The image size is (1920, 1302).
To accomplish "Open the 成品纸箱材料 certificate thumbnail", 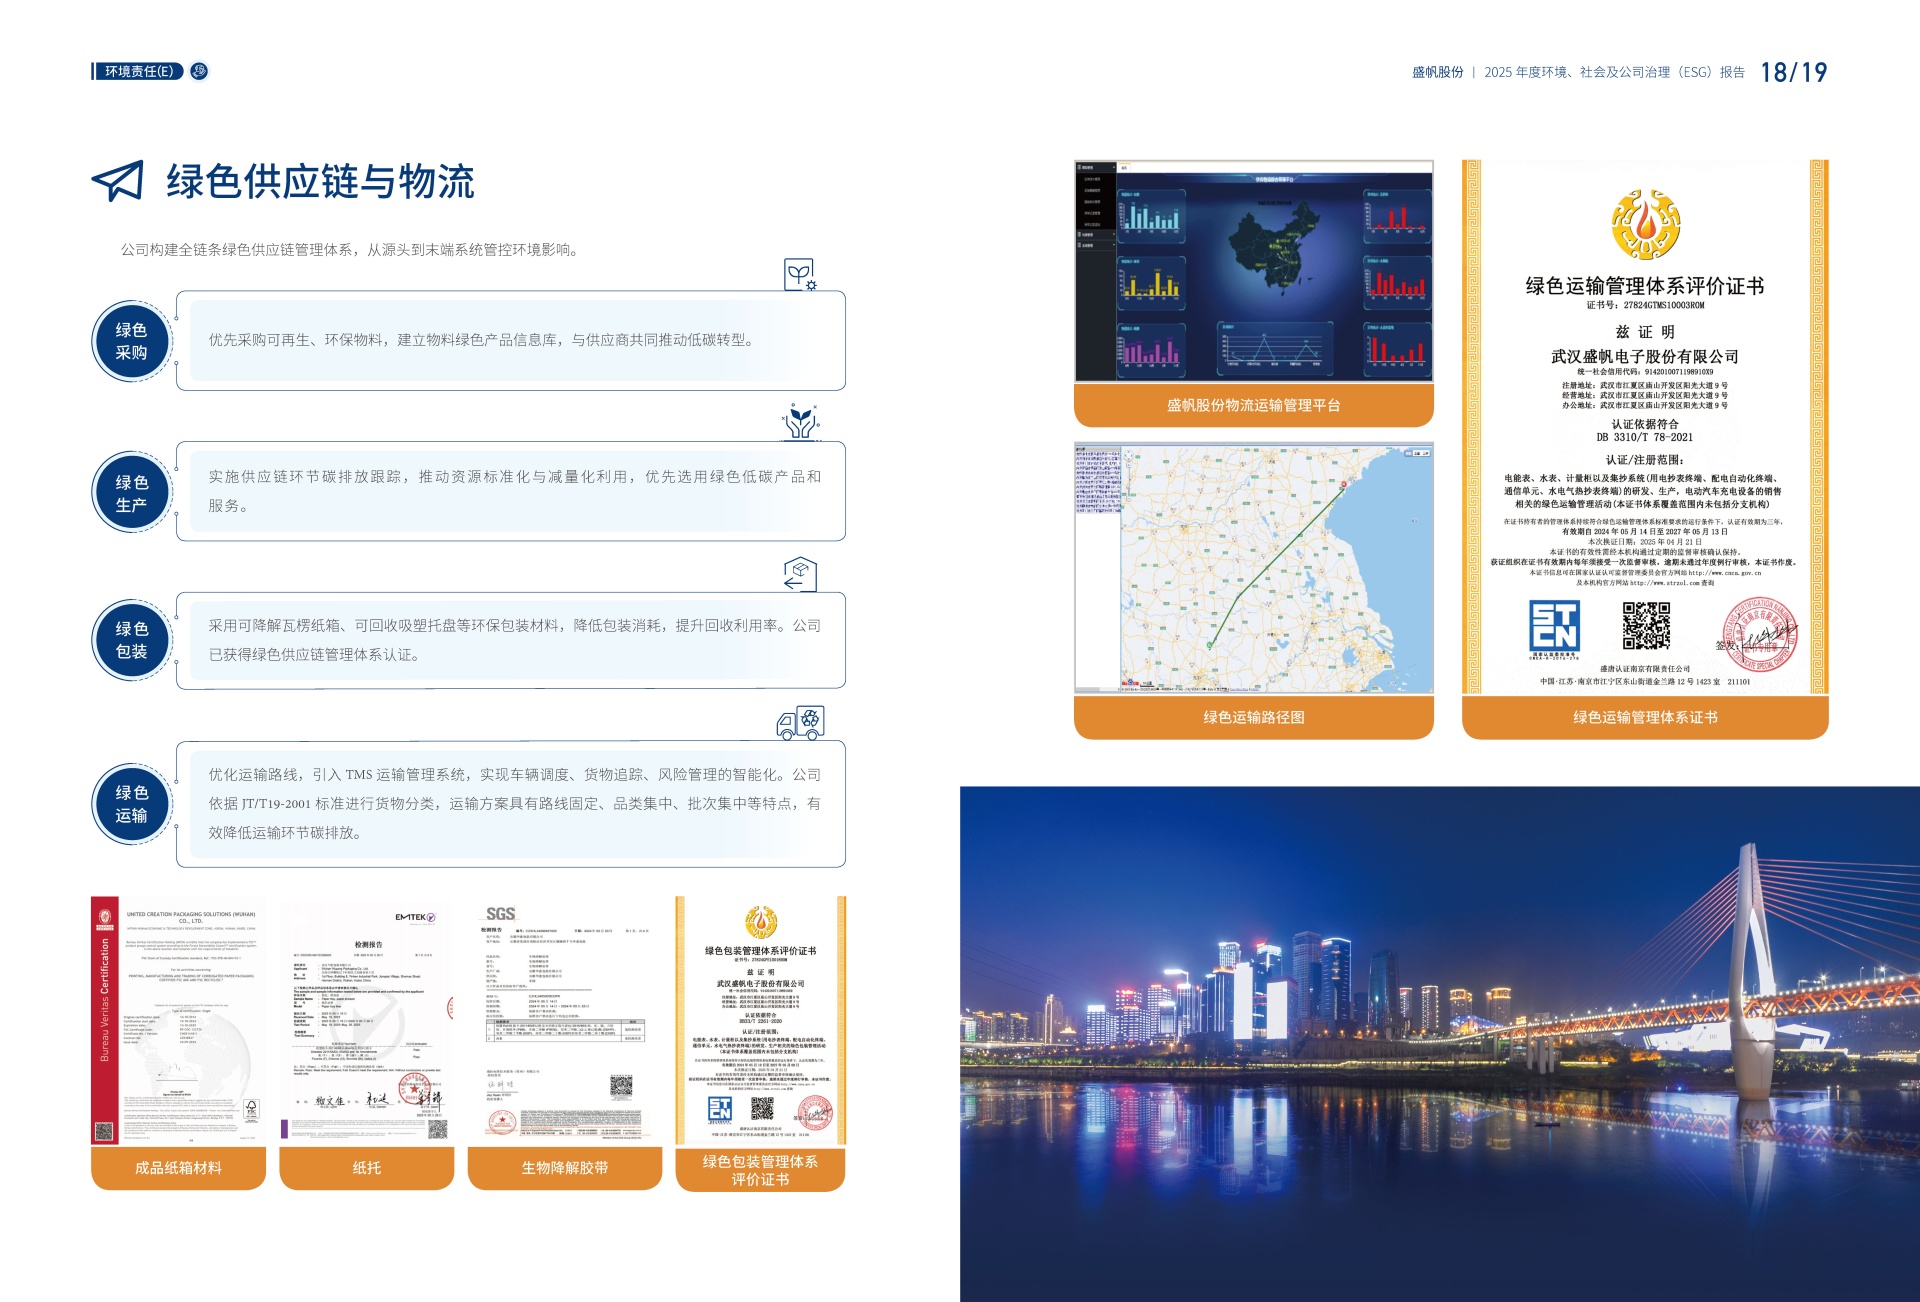I will 178,1020.
